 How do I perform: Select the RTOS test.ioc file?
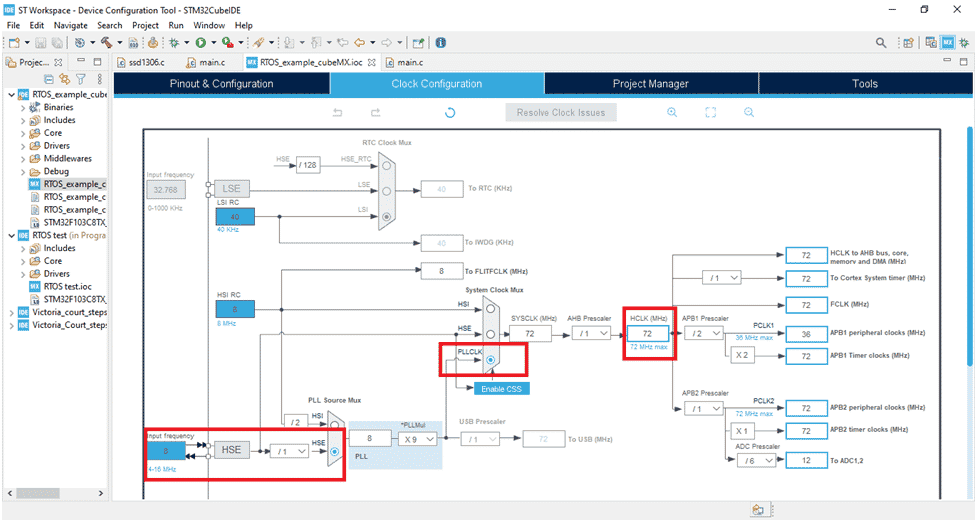67,287
